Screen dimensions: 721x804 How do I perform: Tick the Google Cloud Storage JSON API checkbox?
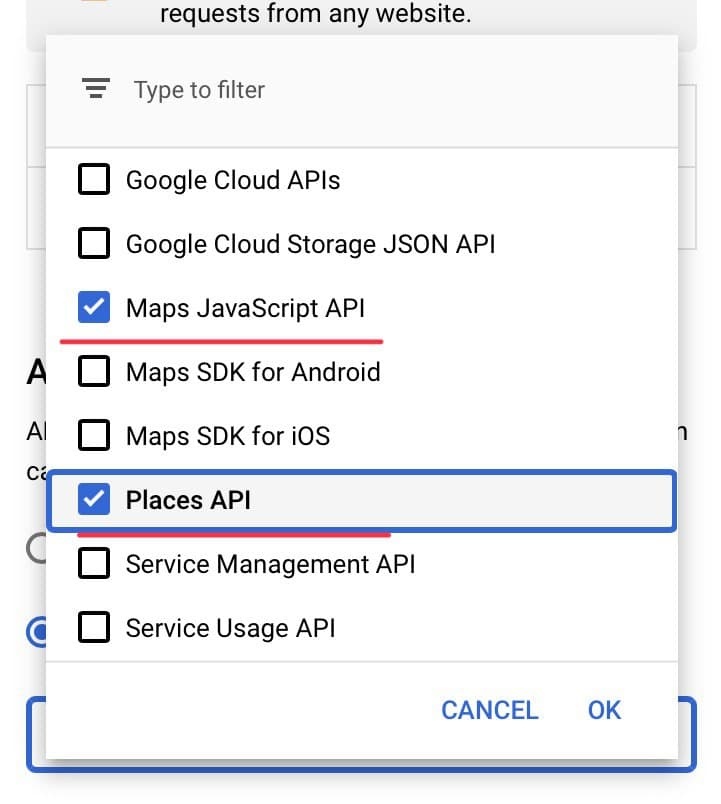[94, 243]
